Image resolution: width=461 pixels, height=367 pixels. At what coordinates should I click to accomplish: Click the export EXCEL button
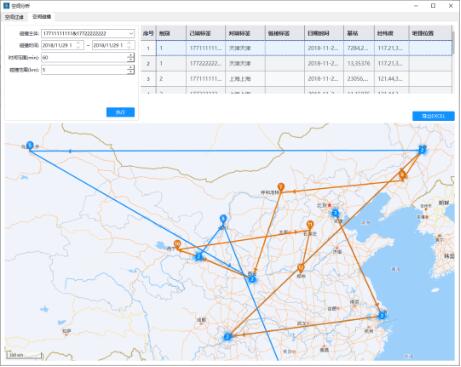click(433, 116)
